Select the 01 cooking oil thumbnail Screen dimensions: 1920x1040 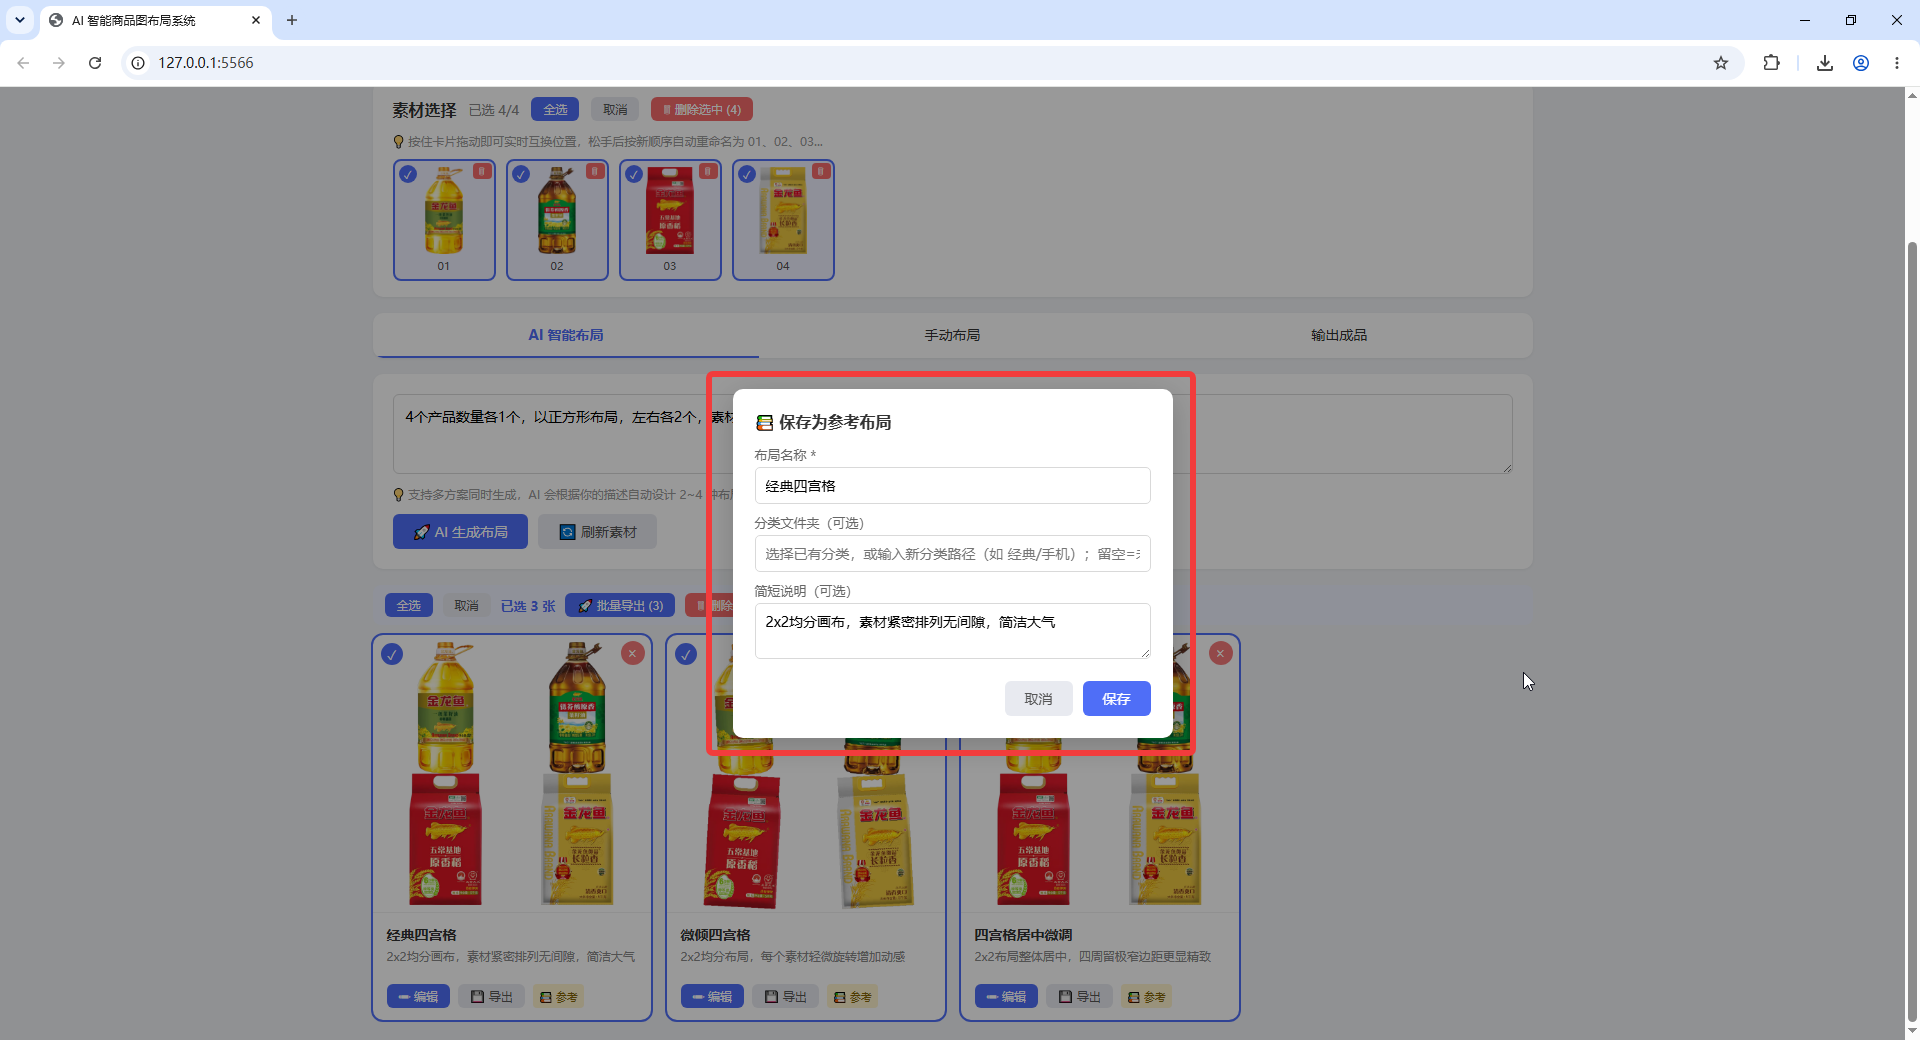[444, 220]
